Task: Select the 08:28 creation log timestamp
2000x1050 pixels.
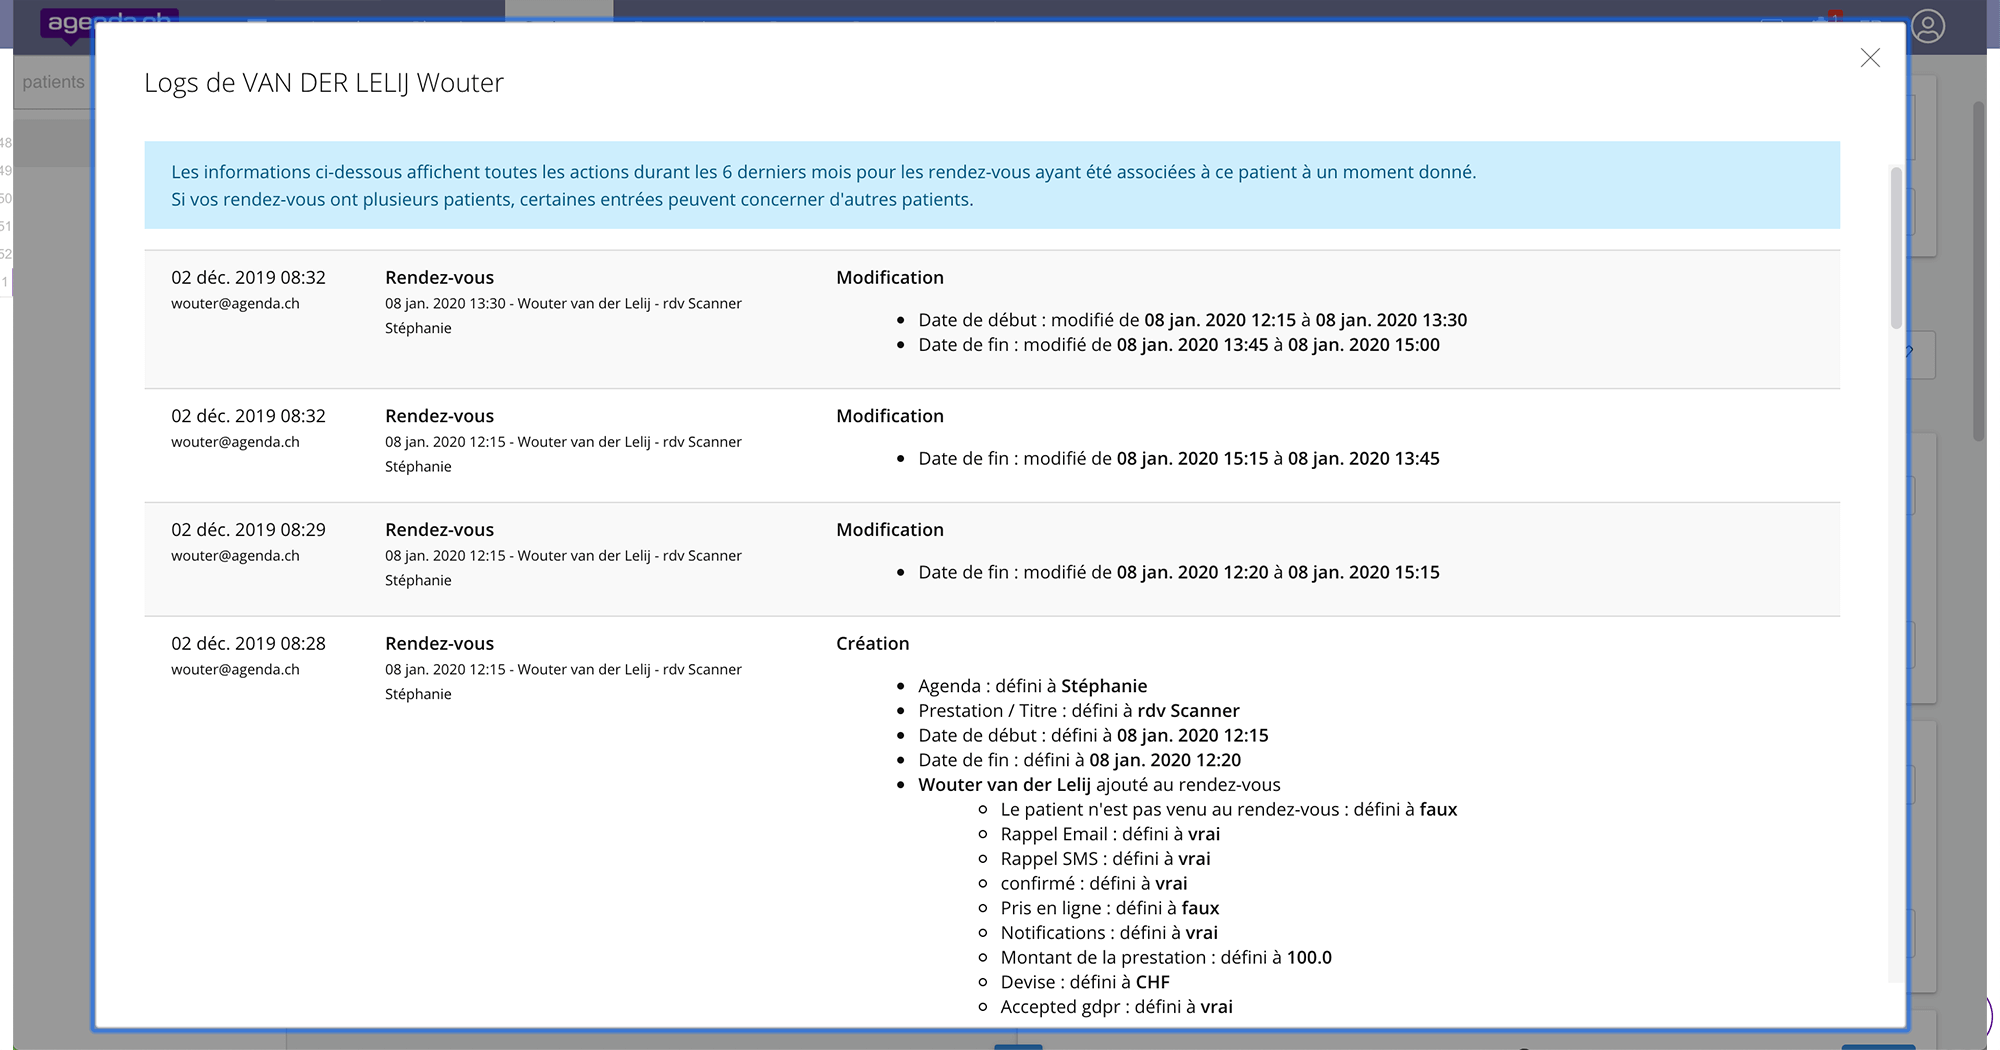Action: [248, 644]
